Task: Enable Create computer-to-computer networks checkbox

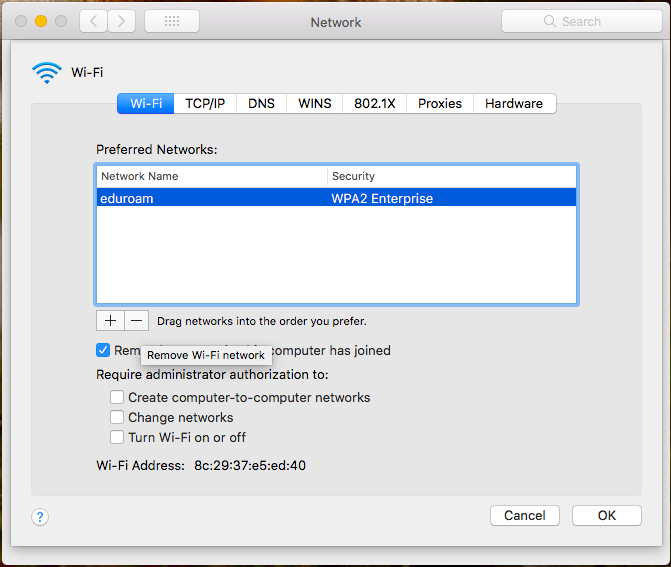Action: click(117, 397)
